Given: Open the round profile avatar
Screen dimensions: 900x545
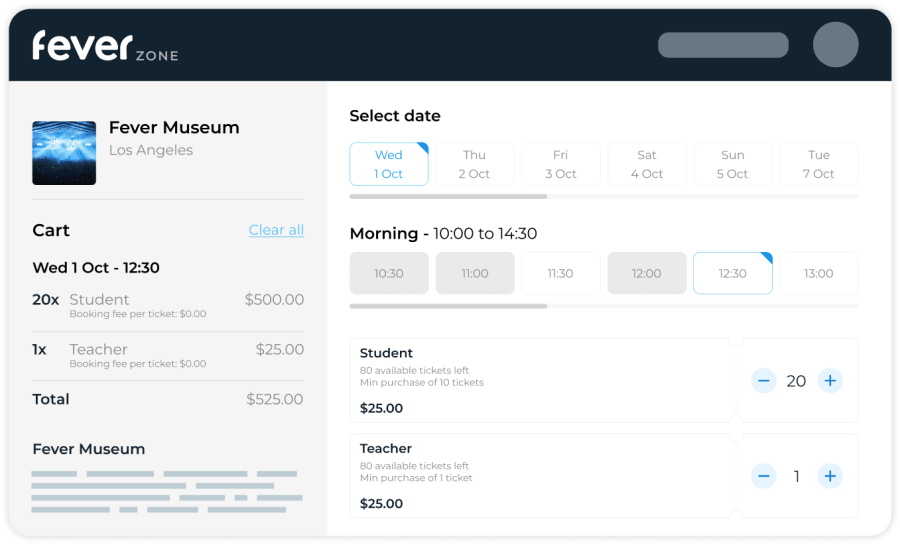Looking at the screenshot, I should [x=835, y=45].
